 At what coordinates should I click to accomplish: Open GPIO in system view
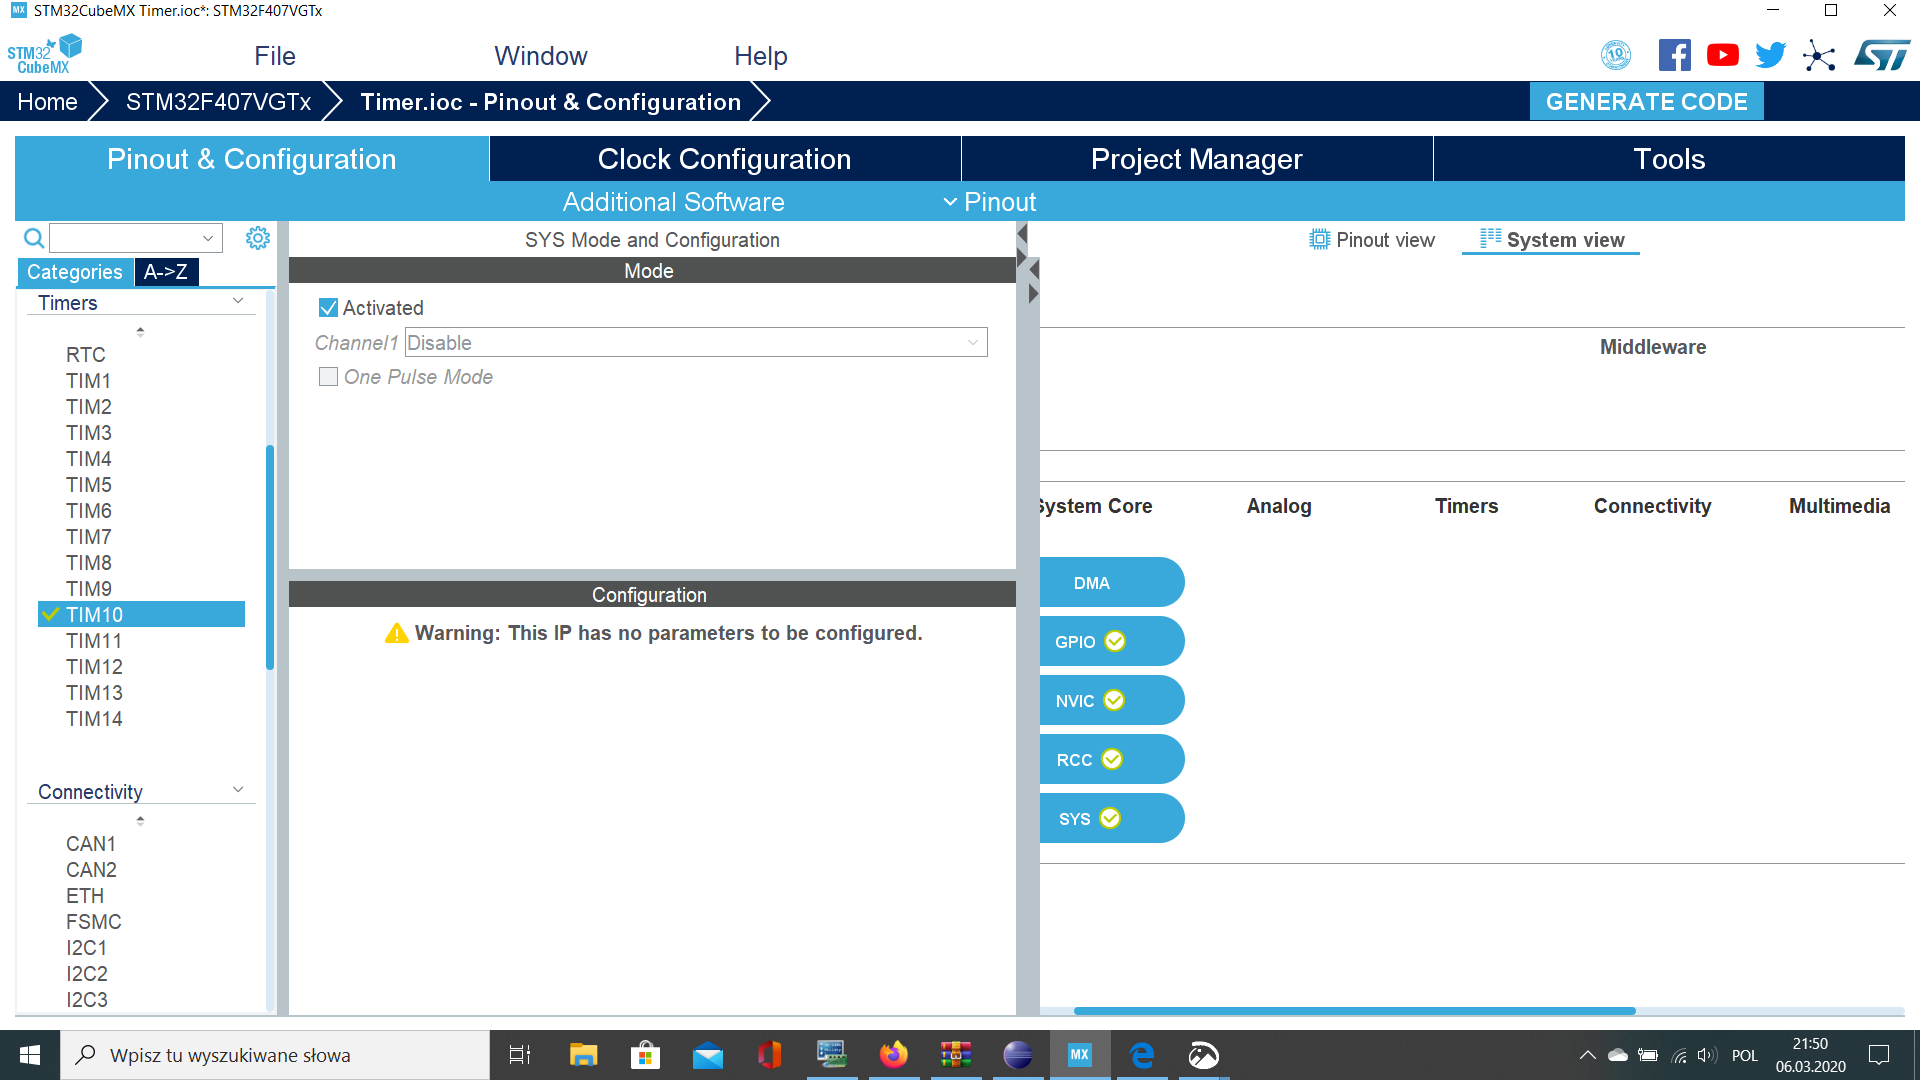click(x=1111, y=642)
